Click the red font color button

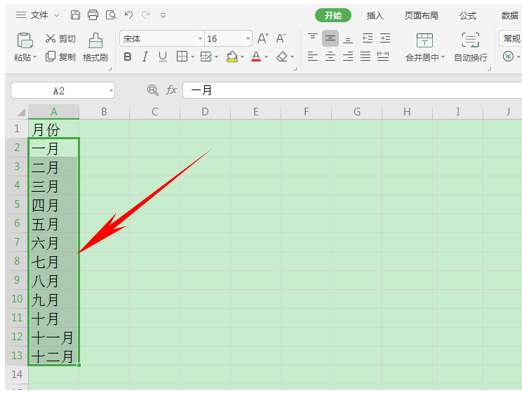[x=256, y=57]
